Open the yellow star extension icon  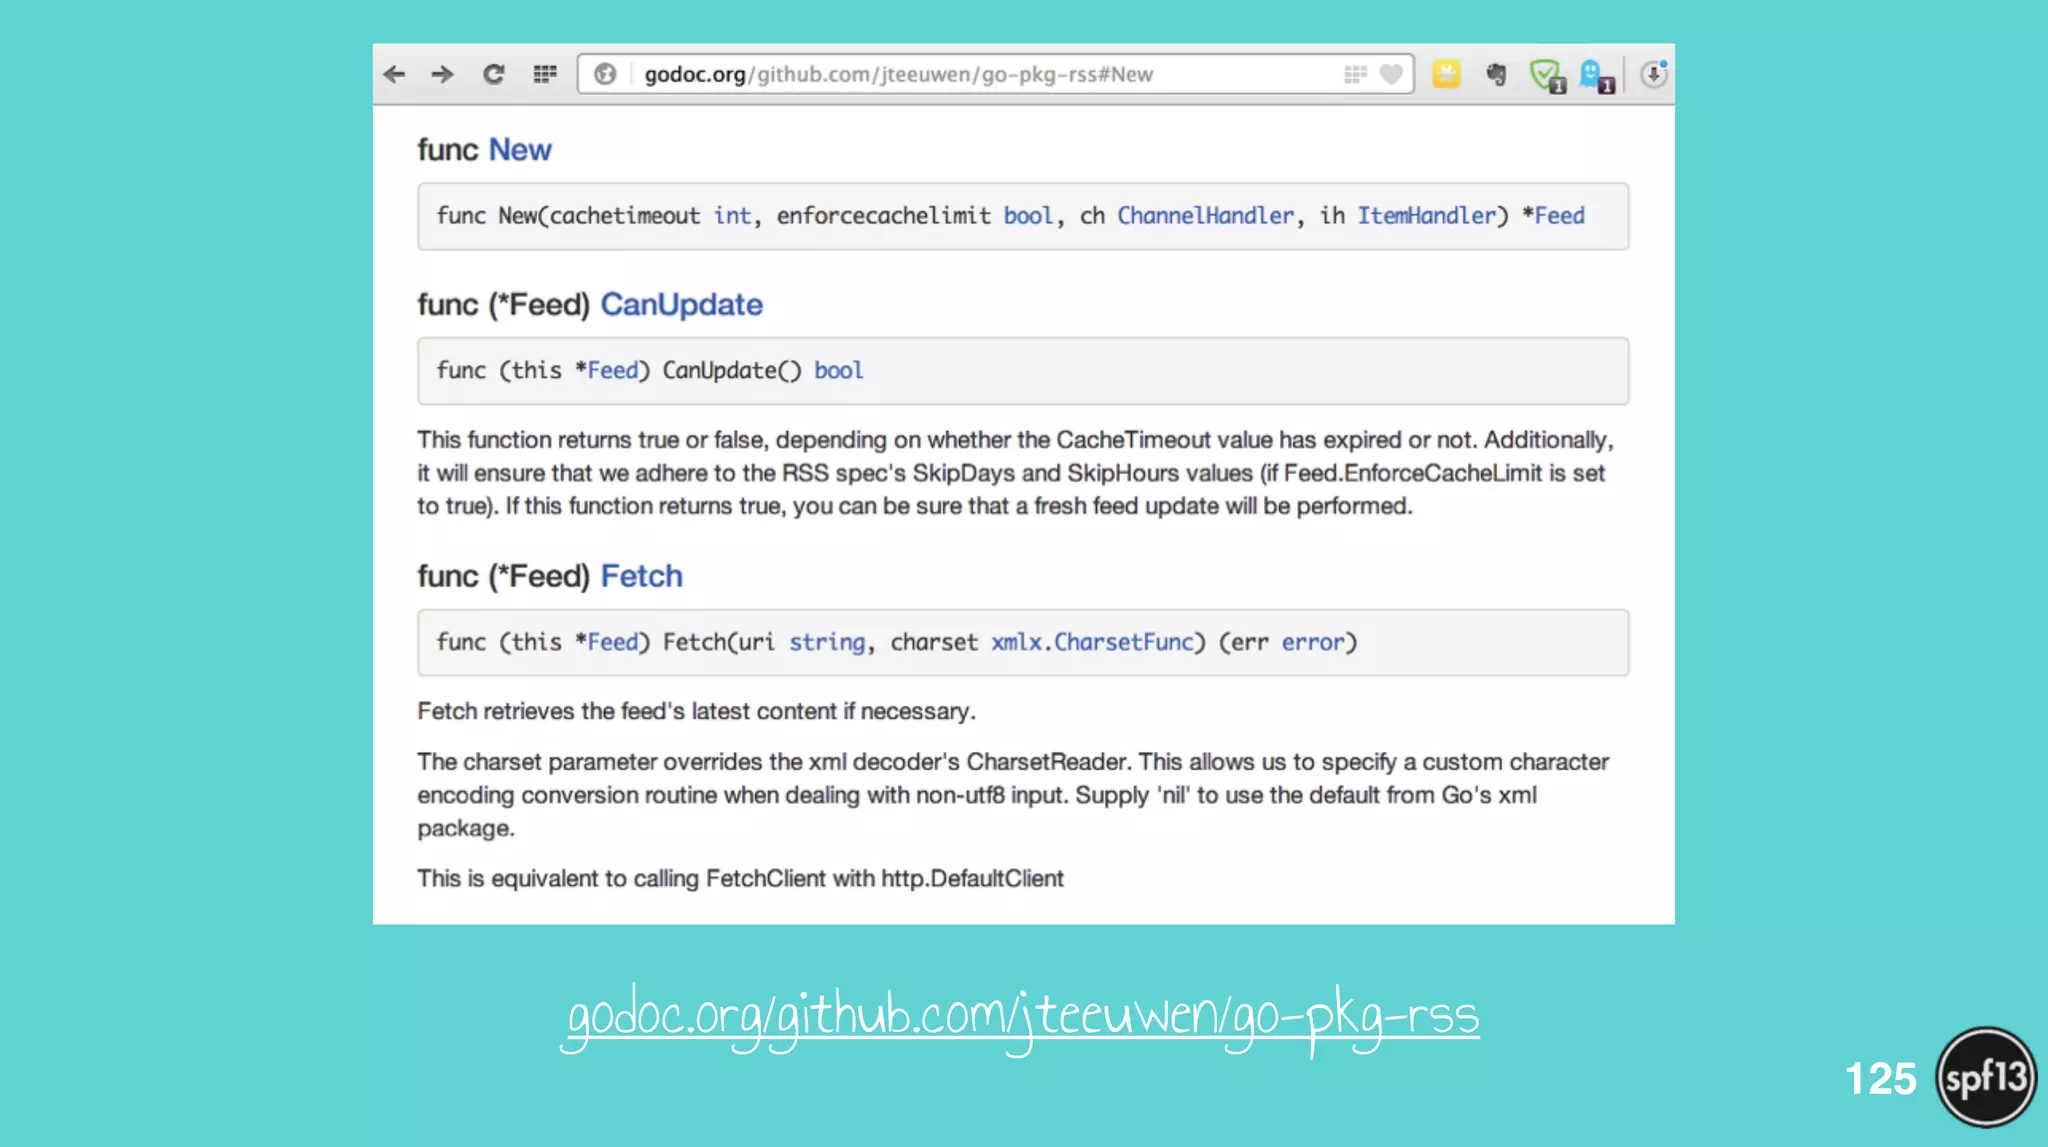click(1446, 74)
